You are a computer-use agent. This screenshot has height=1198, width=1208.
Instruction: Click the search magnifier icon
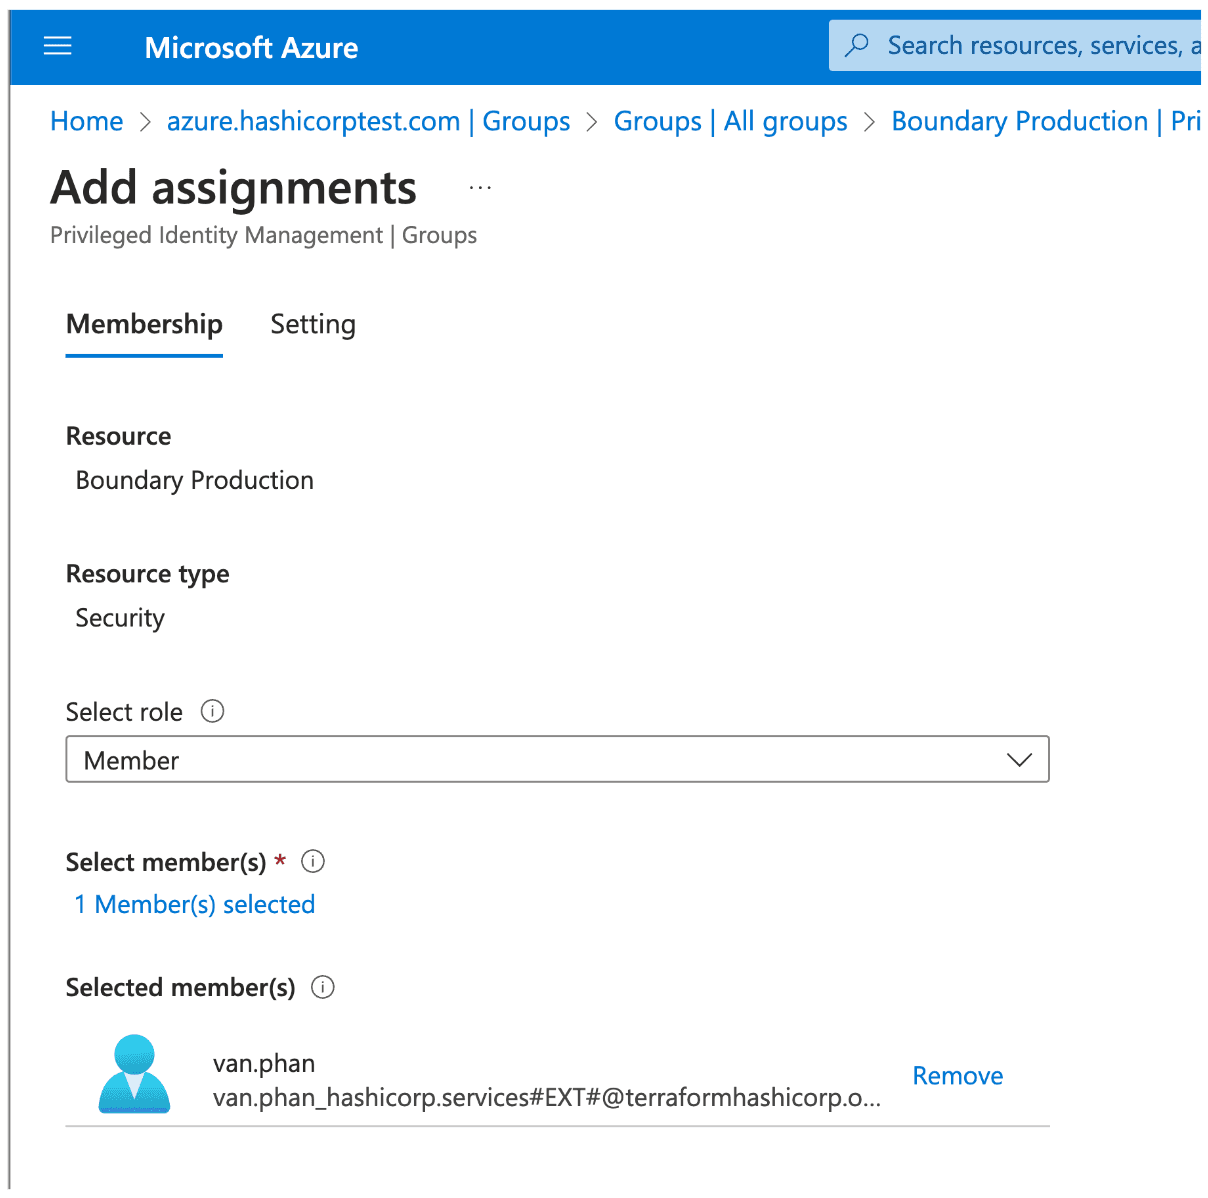[857, 46]
